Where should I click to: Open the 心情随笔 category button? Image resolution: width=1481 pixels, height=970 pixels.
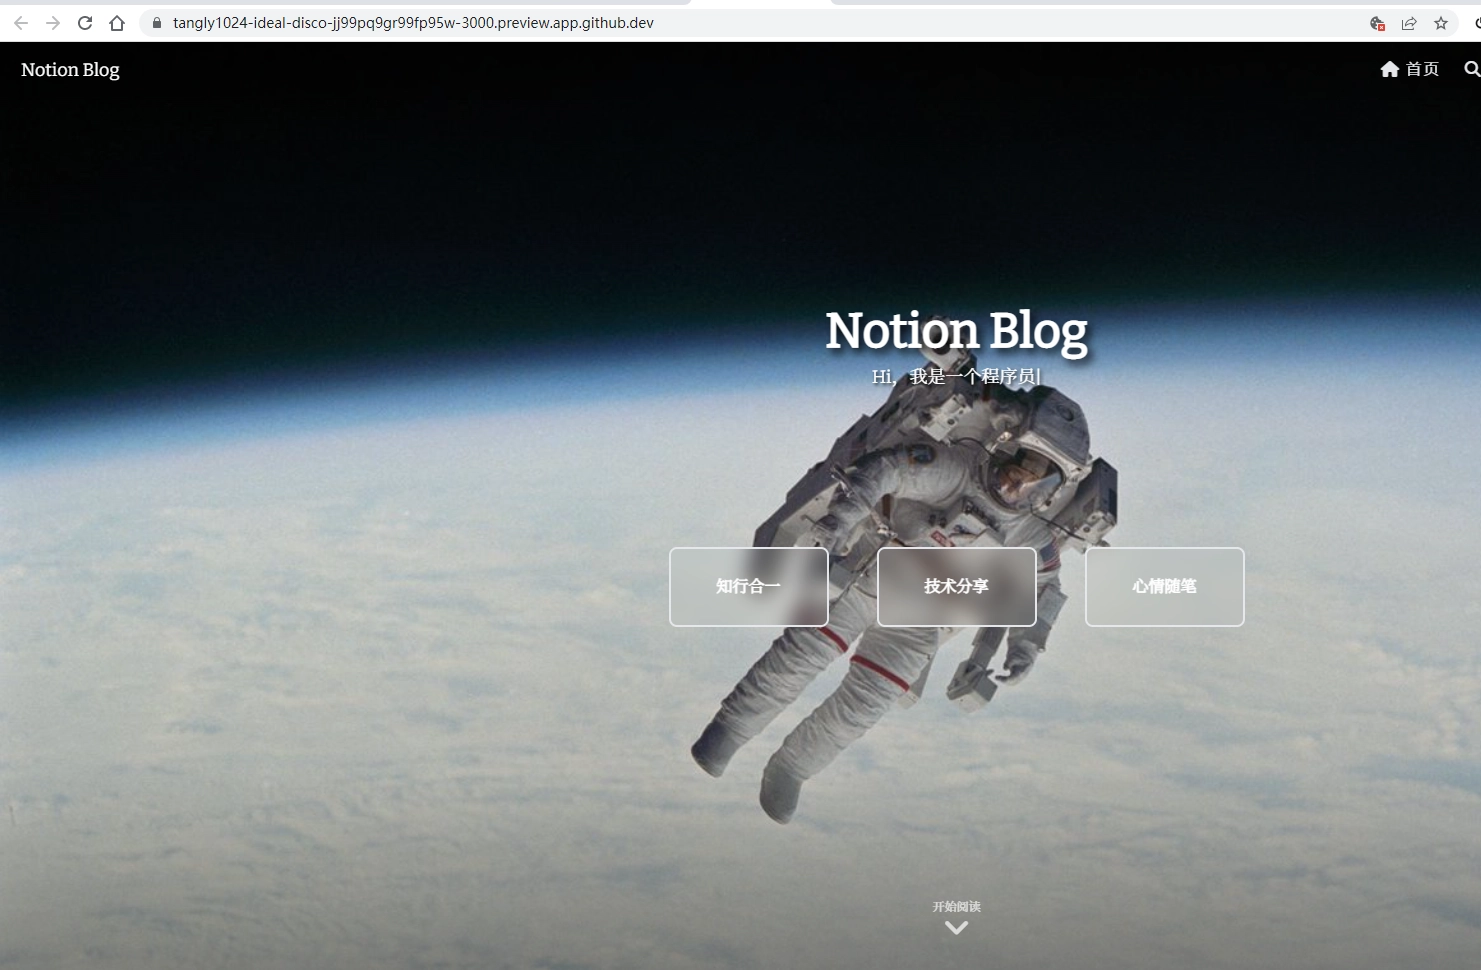(x=1165, y=587)
